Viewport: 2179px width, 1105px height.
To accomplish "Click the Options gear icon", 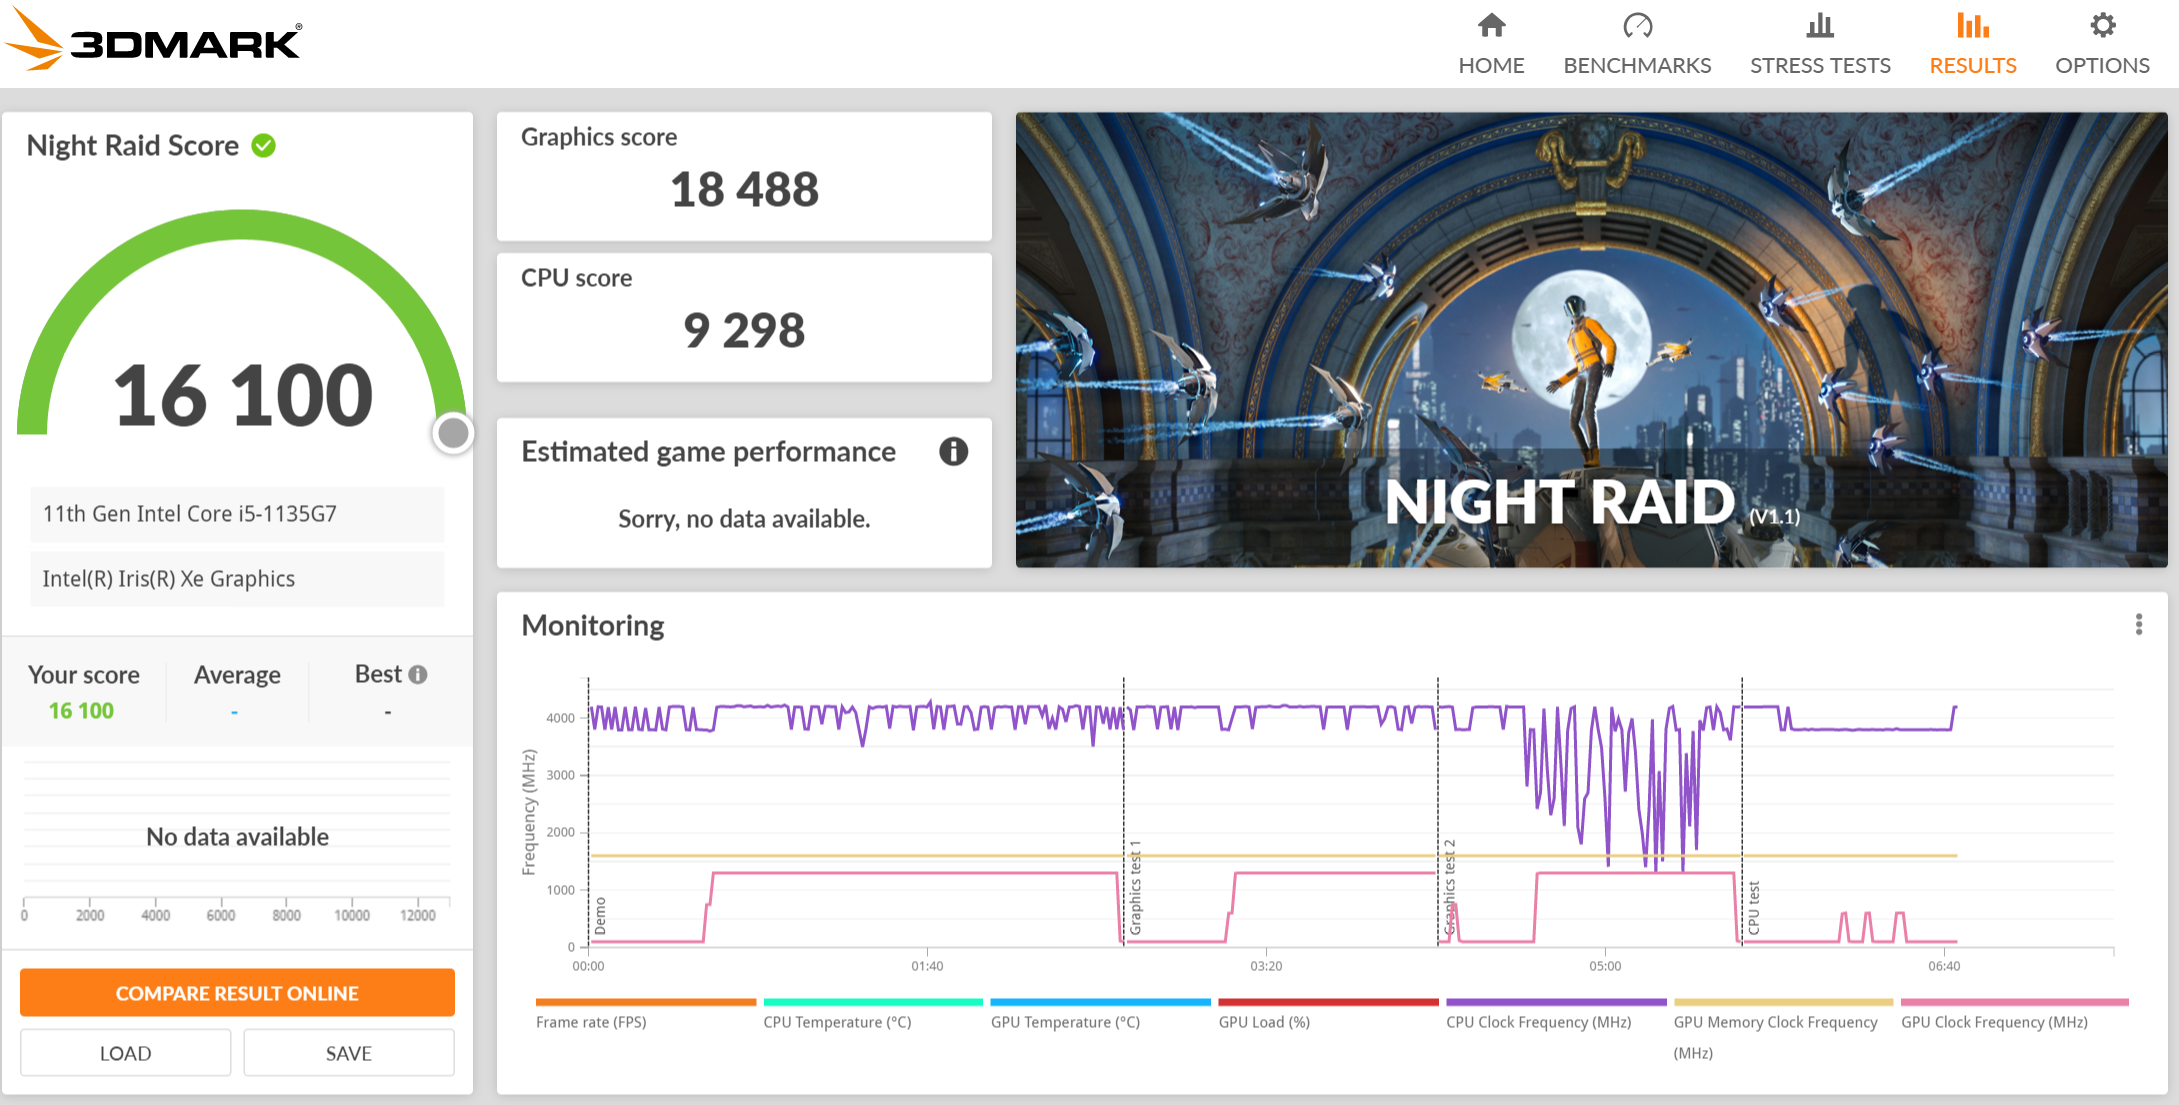I will click(2102, 25).
